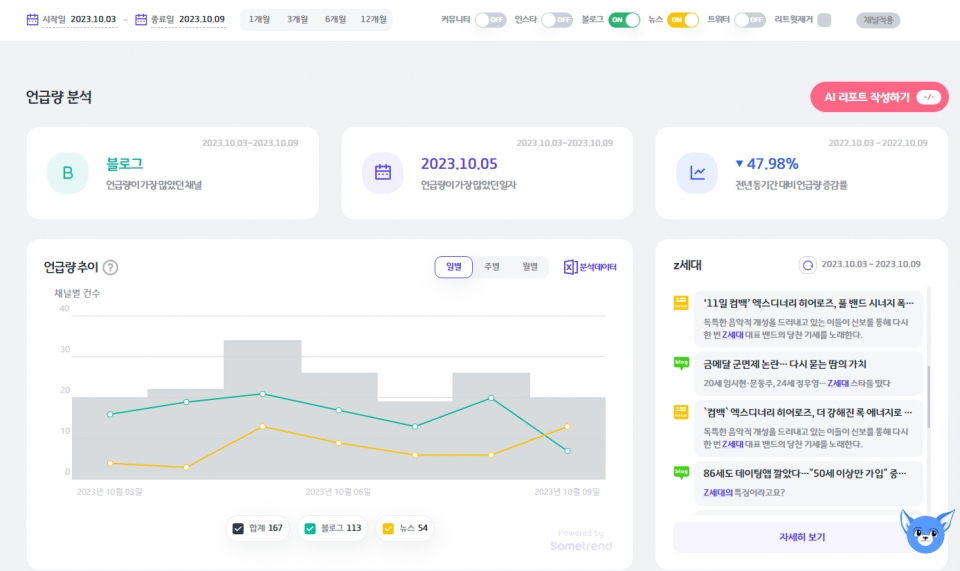The height and width of the screenshot is (571, 960).
Task: Click the blog line peak point near 20
Action: pos(263,394)
